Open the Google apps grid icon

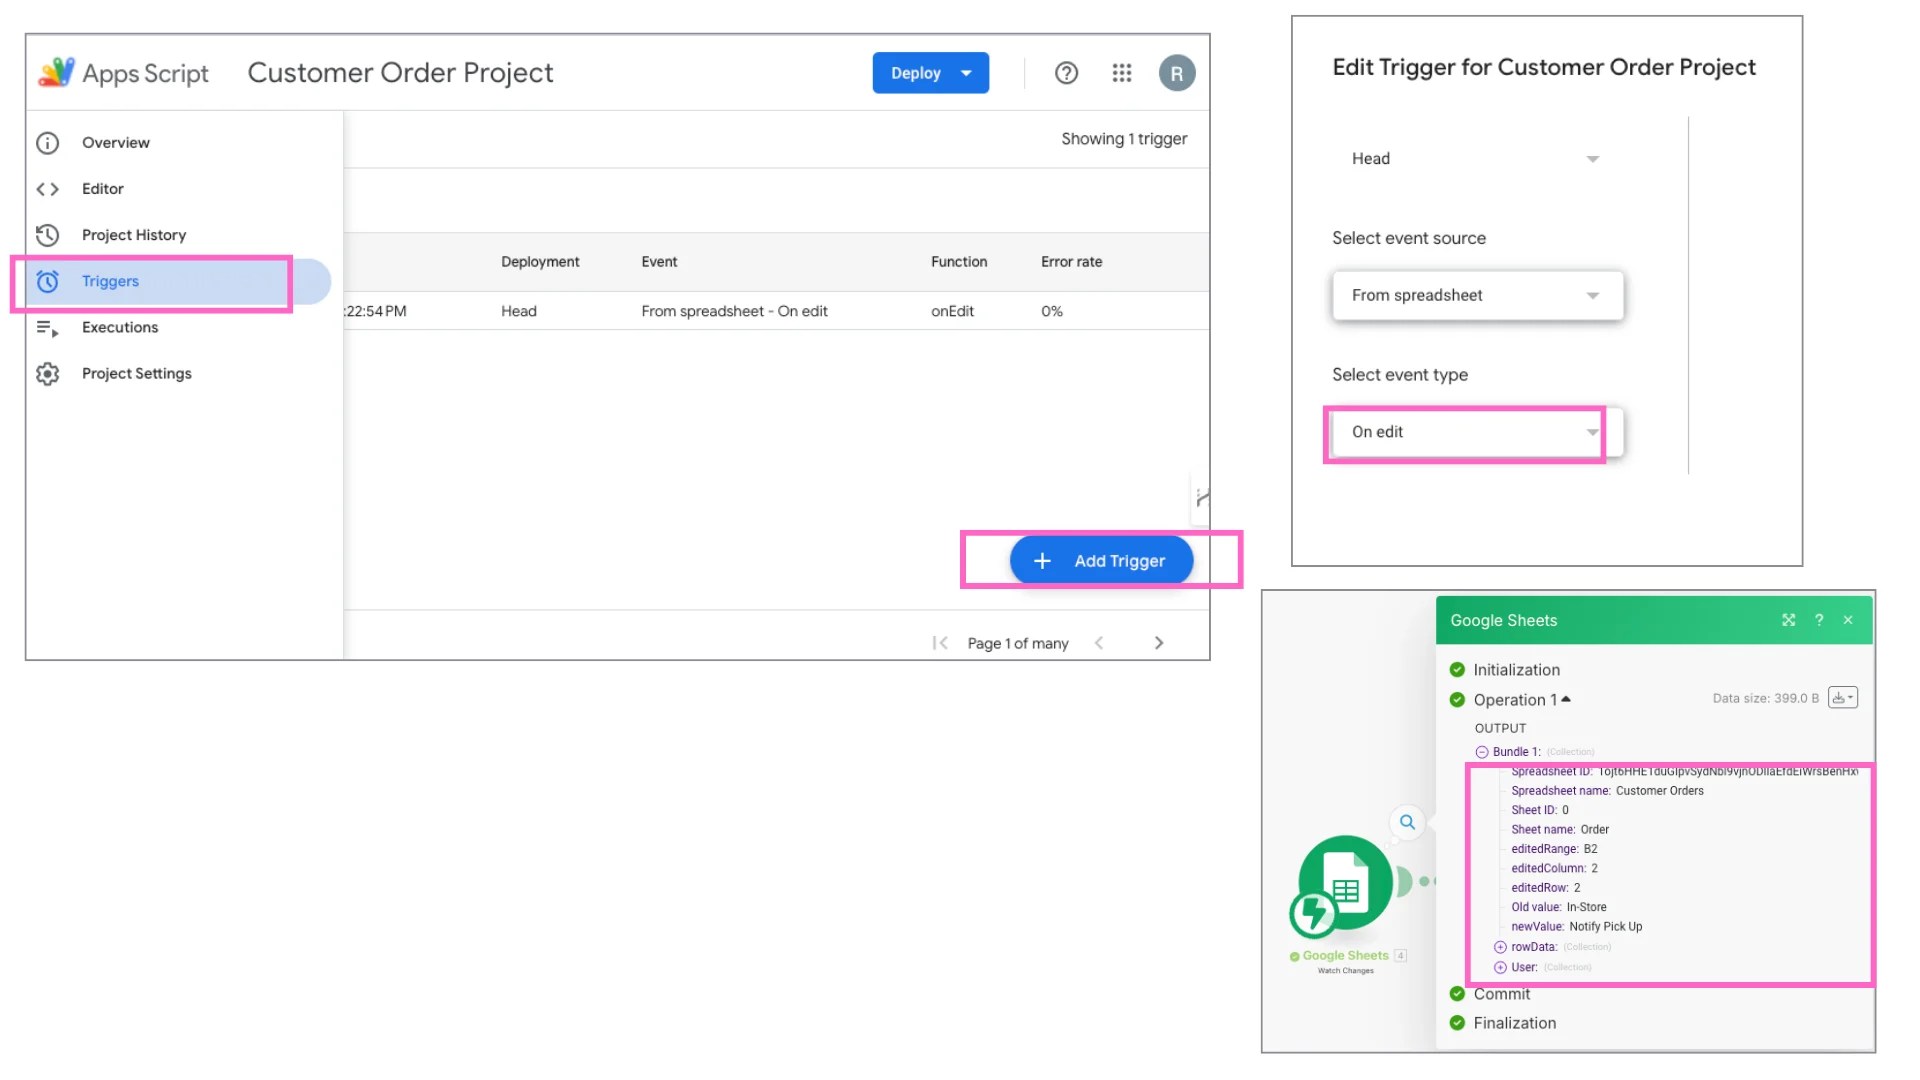1122,73
